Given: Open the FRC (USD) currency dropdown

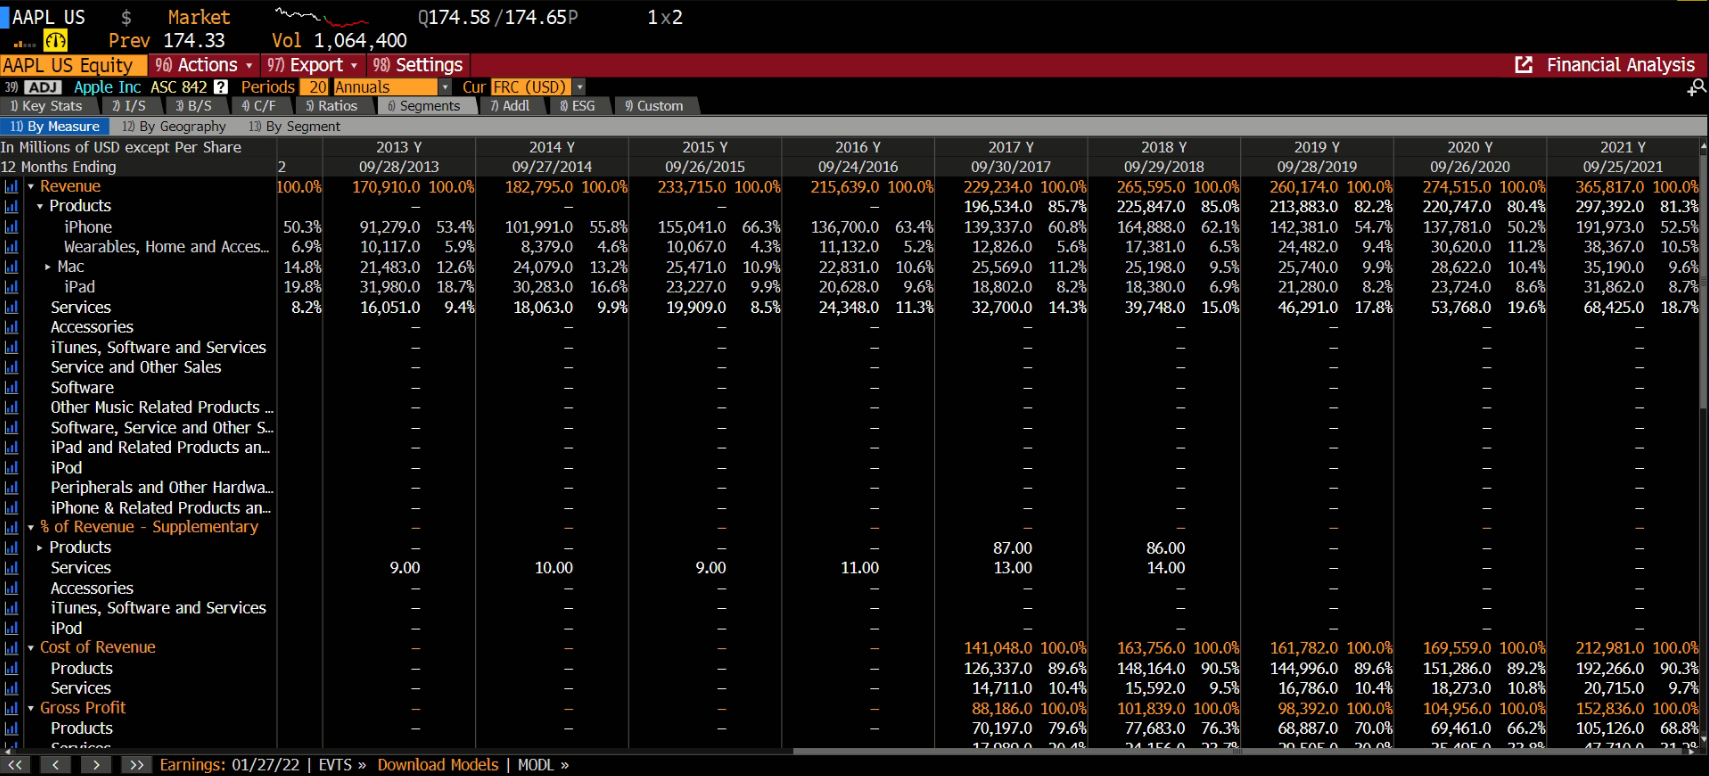Looking at the screenshot, I should pyautogui.click(x=579, y=87).
